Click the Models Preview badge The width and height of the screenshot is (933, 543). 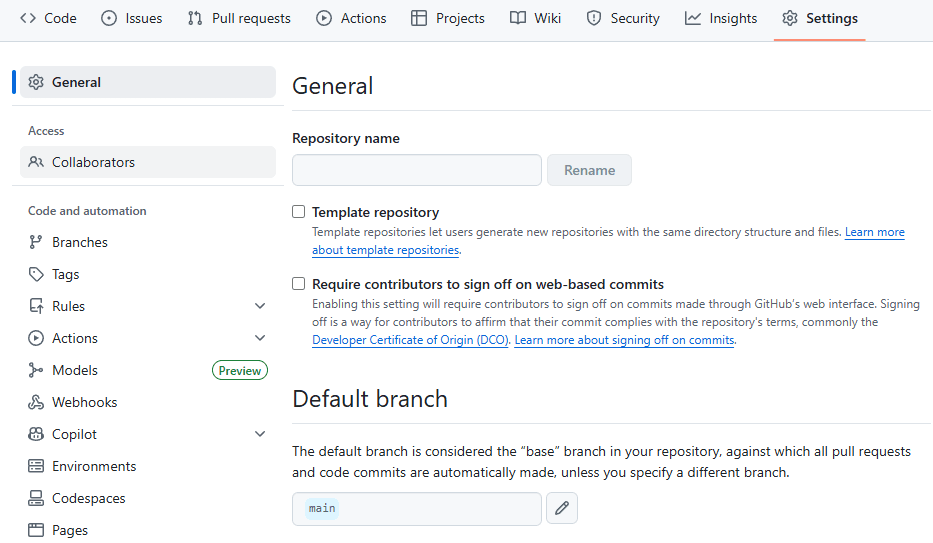(240, 371)
